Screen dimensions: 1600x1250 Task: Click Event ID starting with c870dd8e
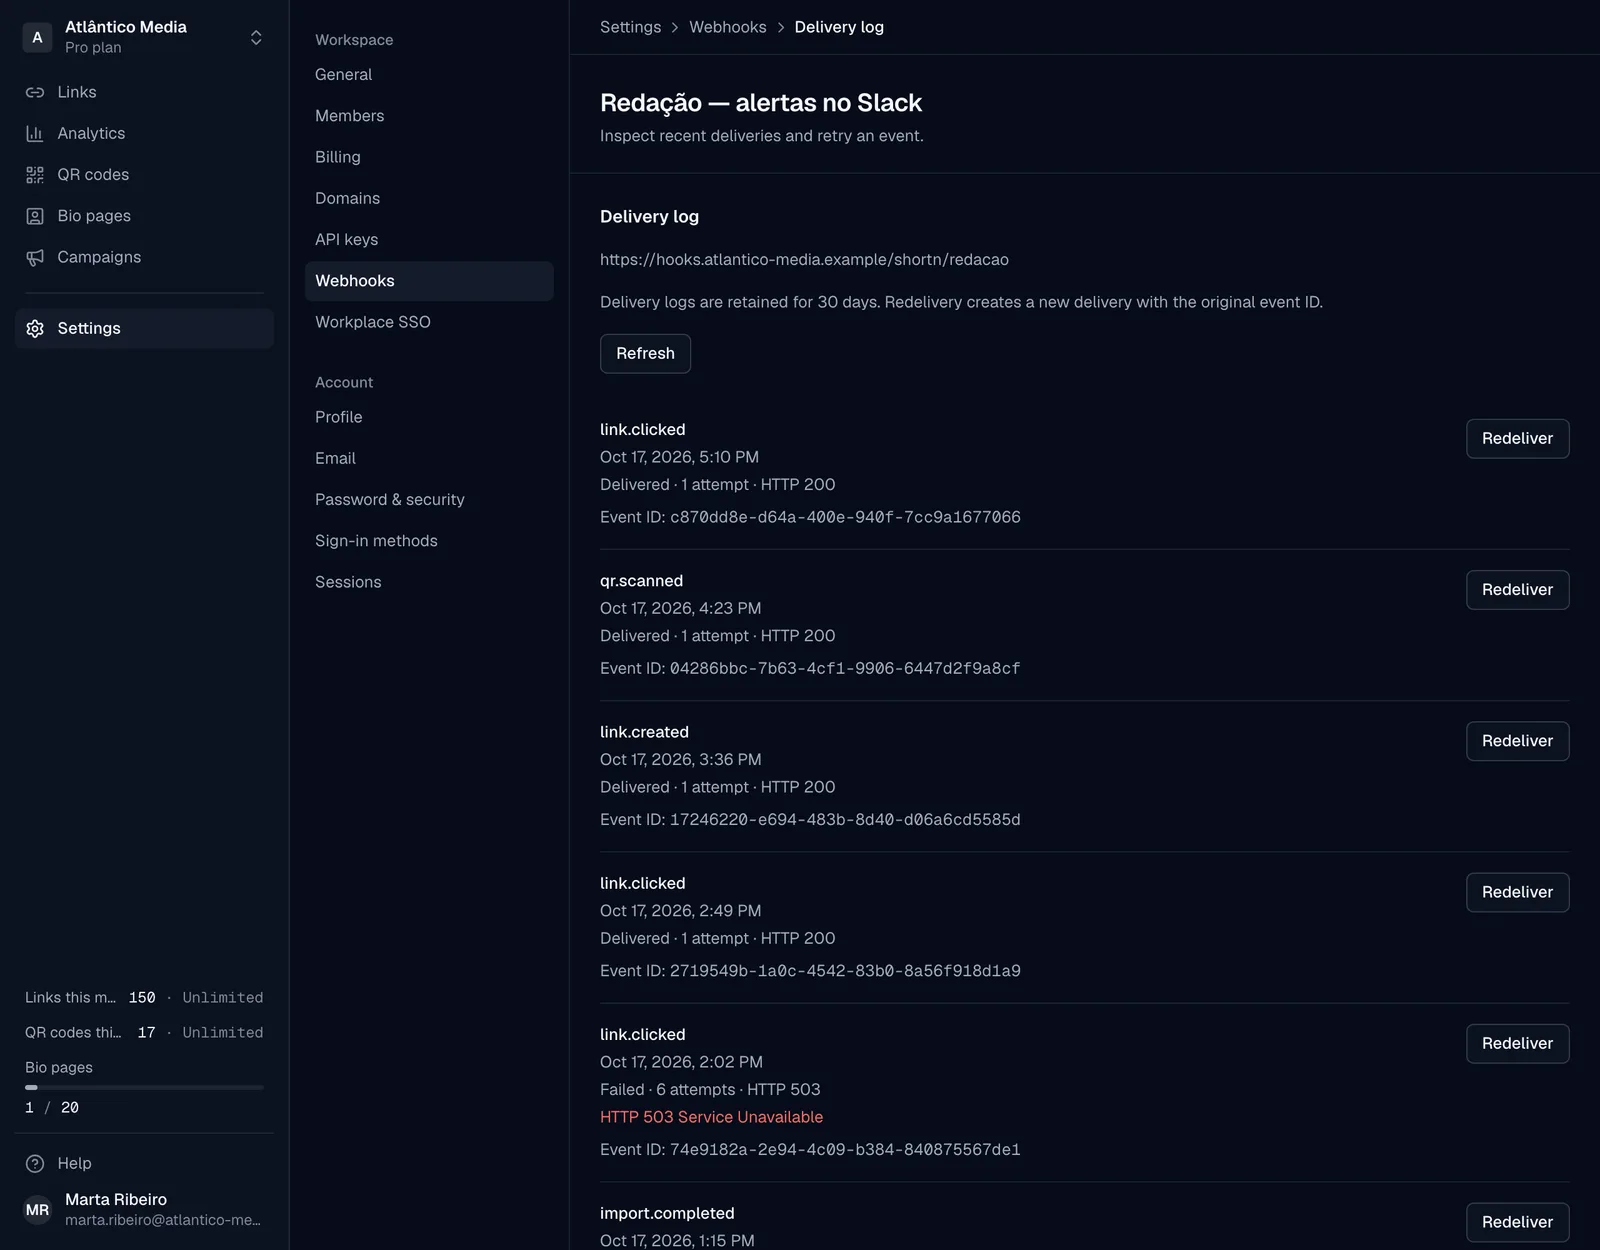coord(810,517)
